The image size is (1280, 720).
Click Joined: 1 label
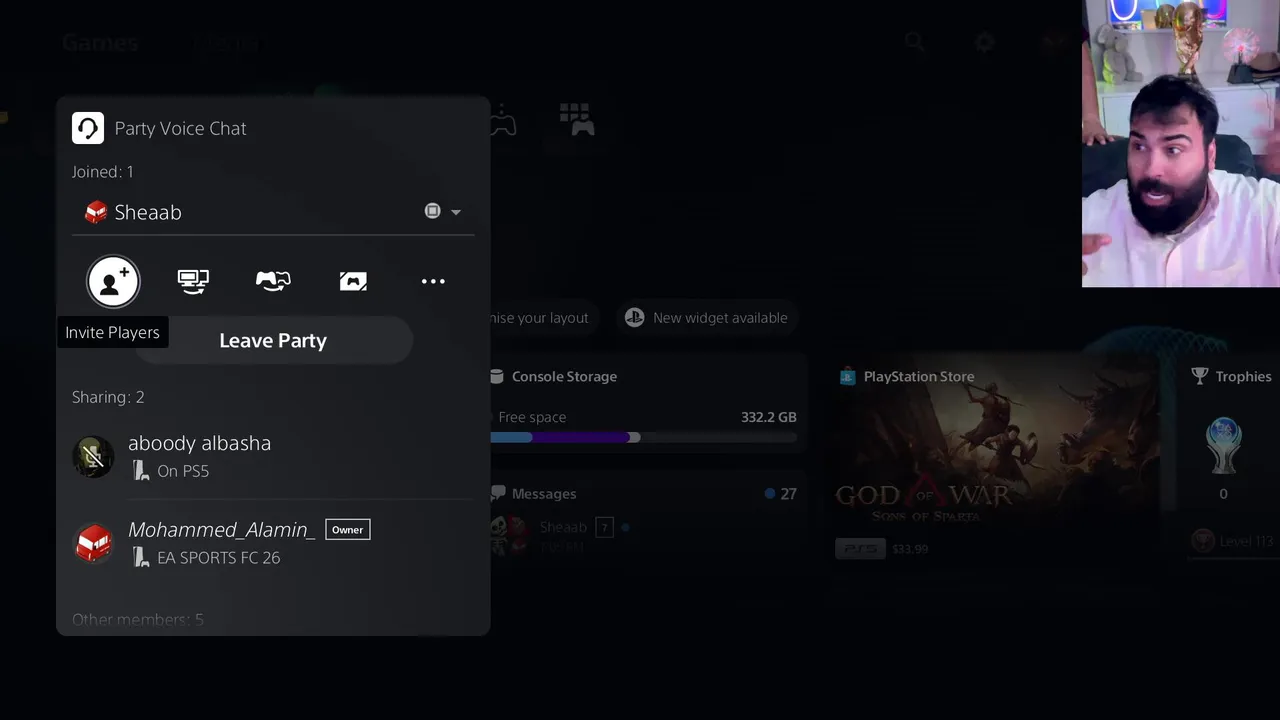point(102,172)
